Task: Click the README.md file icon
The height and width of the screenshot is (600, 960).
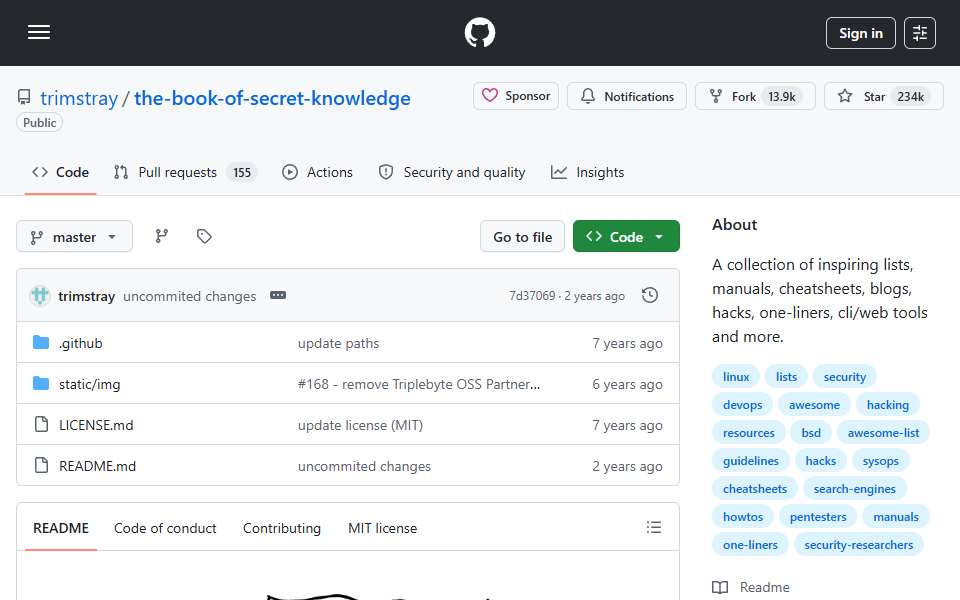Action: (x=41, y=465)
